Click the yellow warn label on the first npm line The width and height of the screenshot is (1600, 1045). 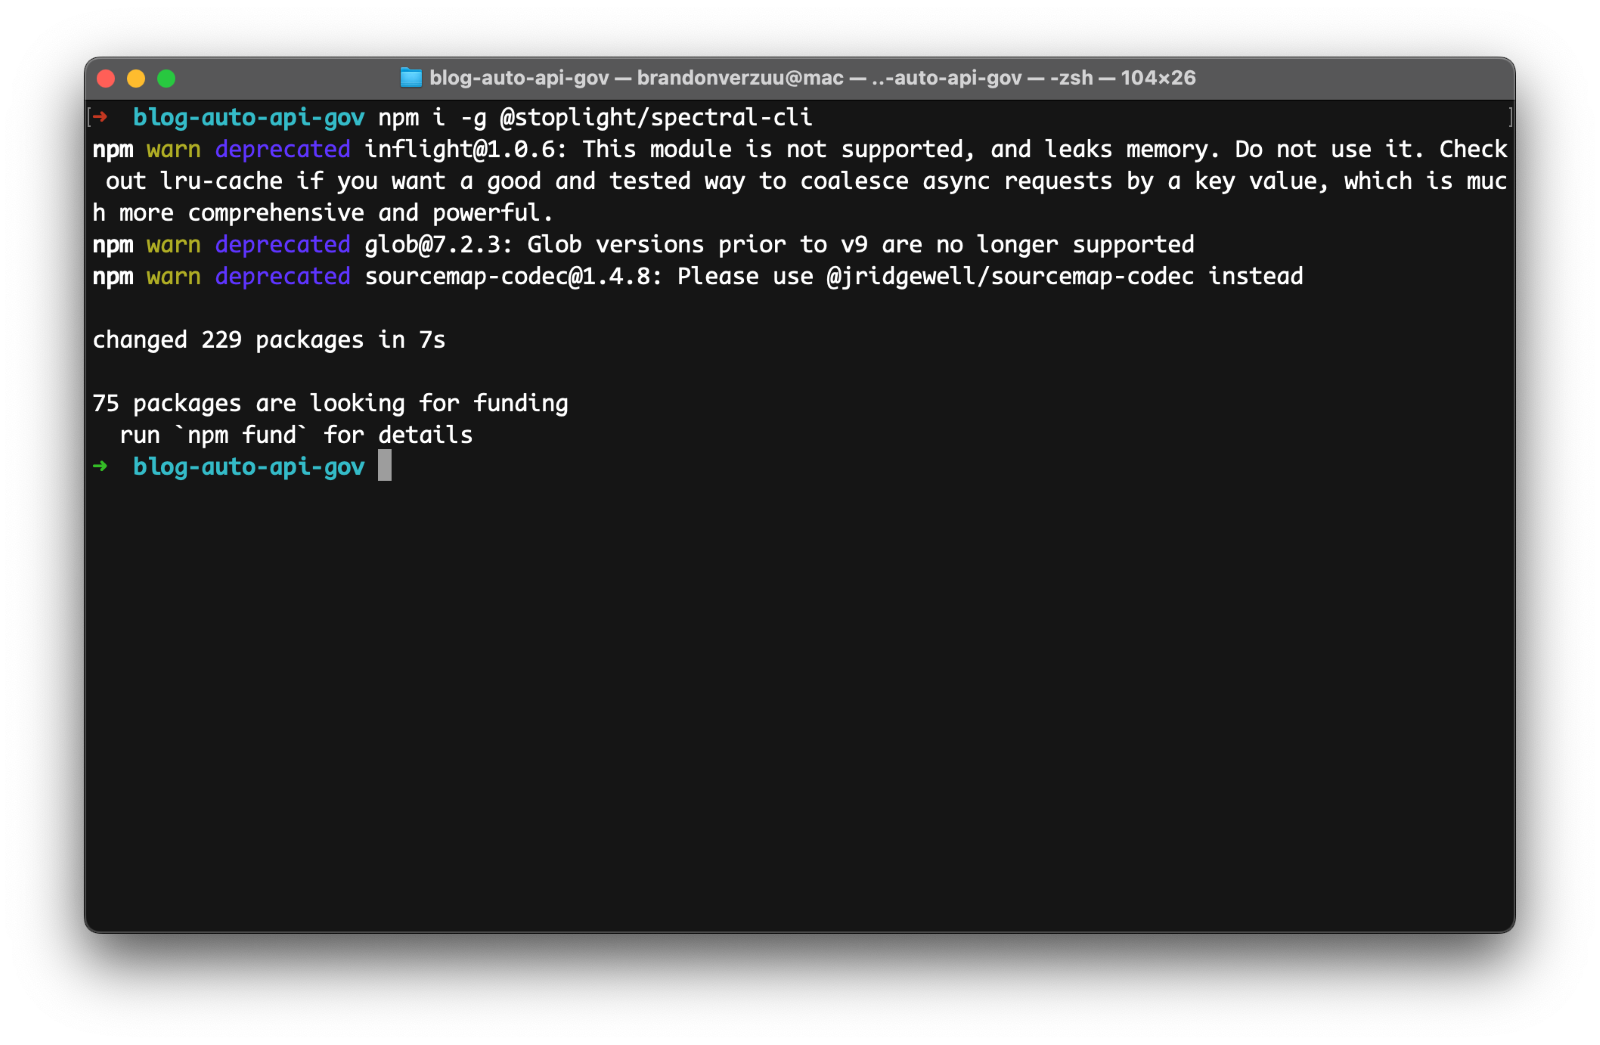pyautogui.click(x=172, y=149)
